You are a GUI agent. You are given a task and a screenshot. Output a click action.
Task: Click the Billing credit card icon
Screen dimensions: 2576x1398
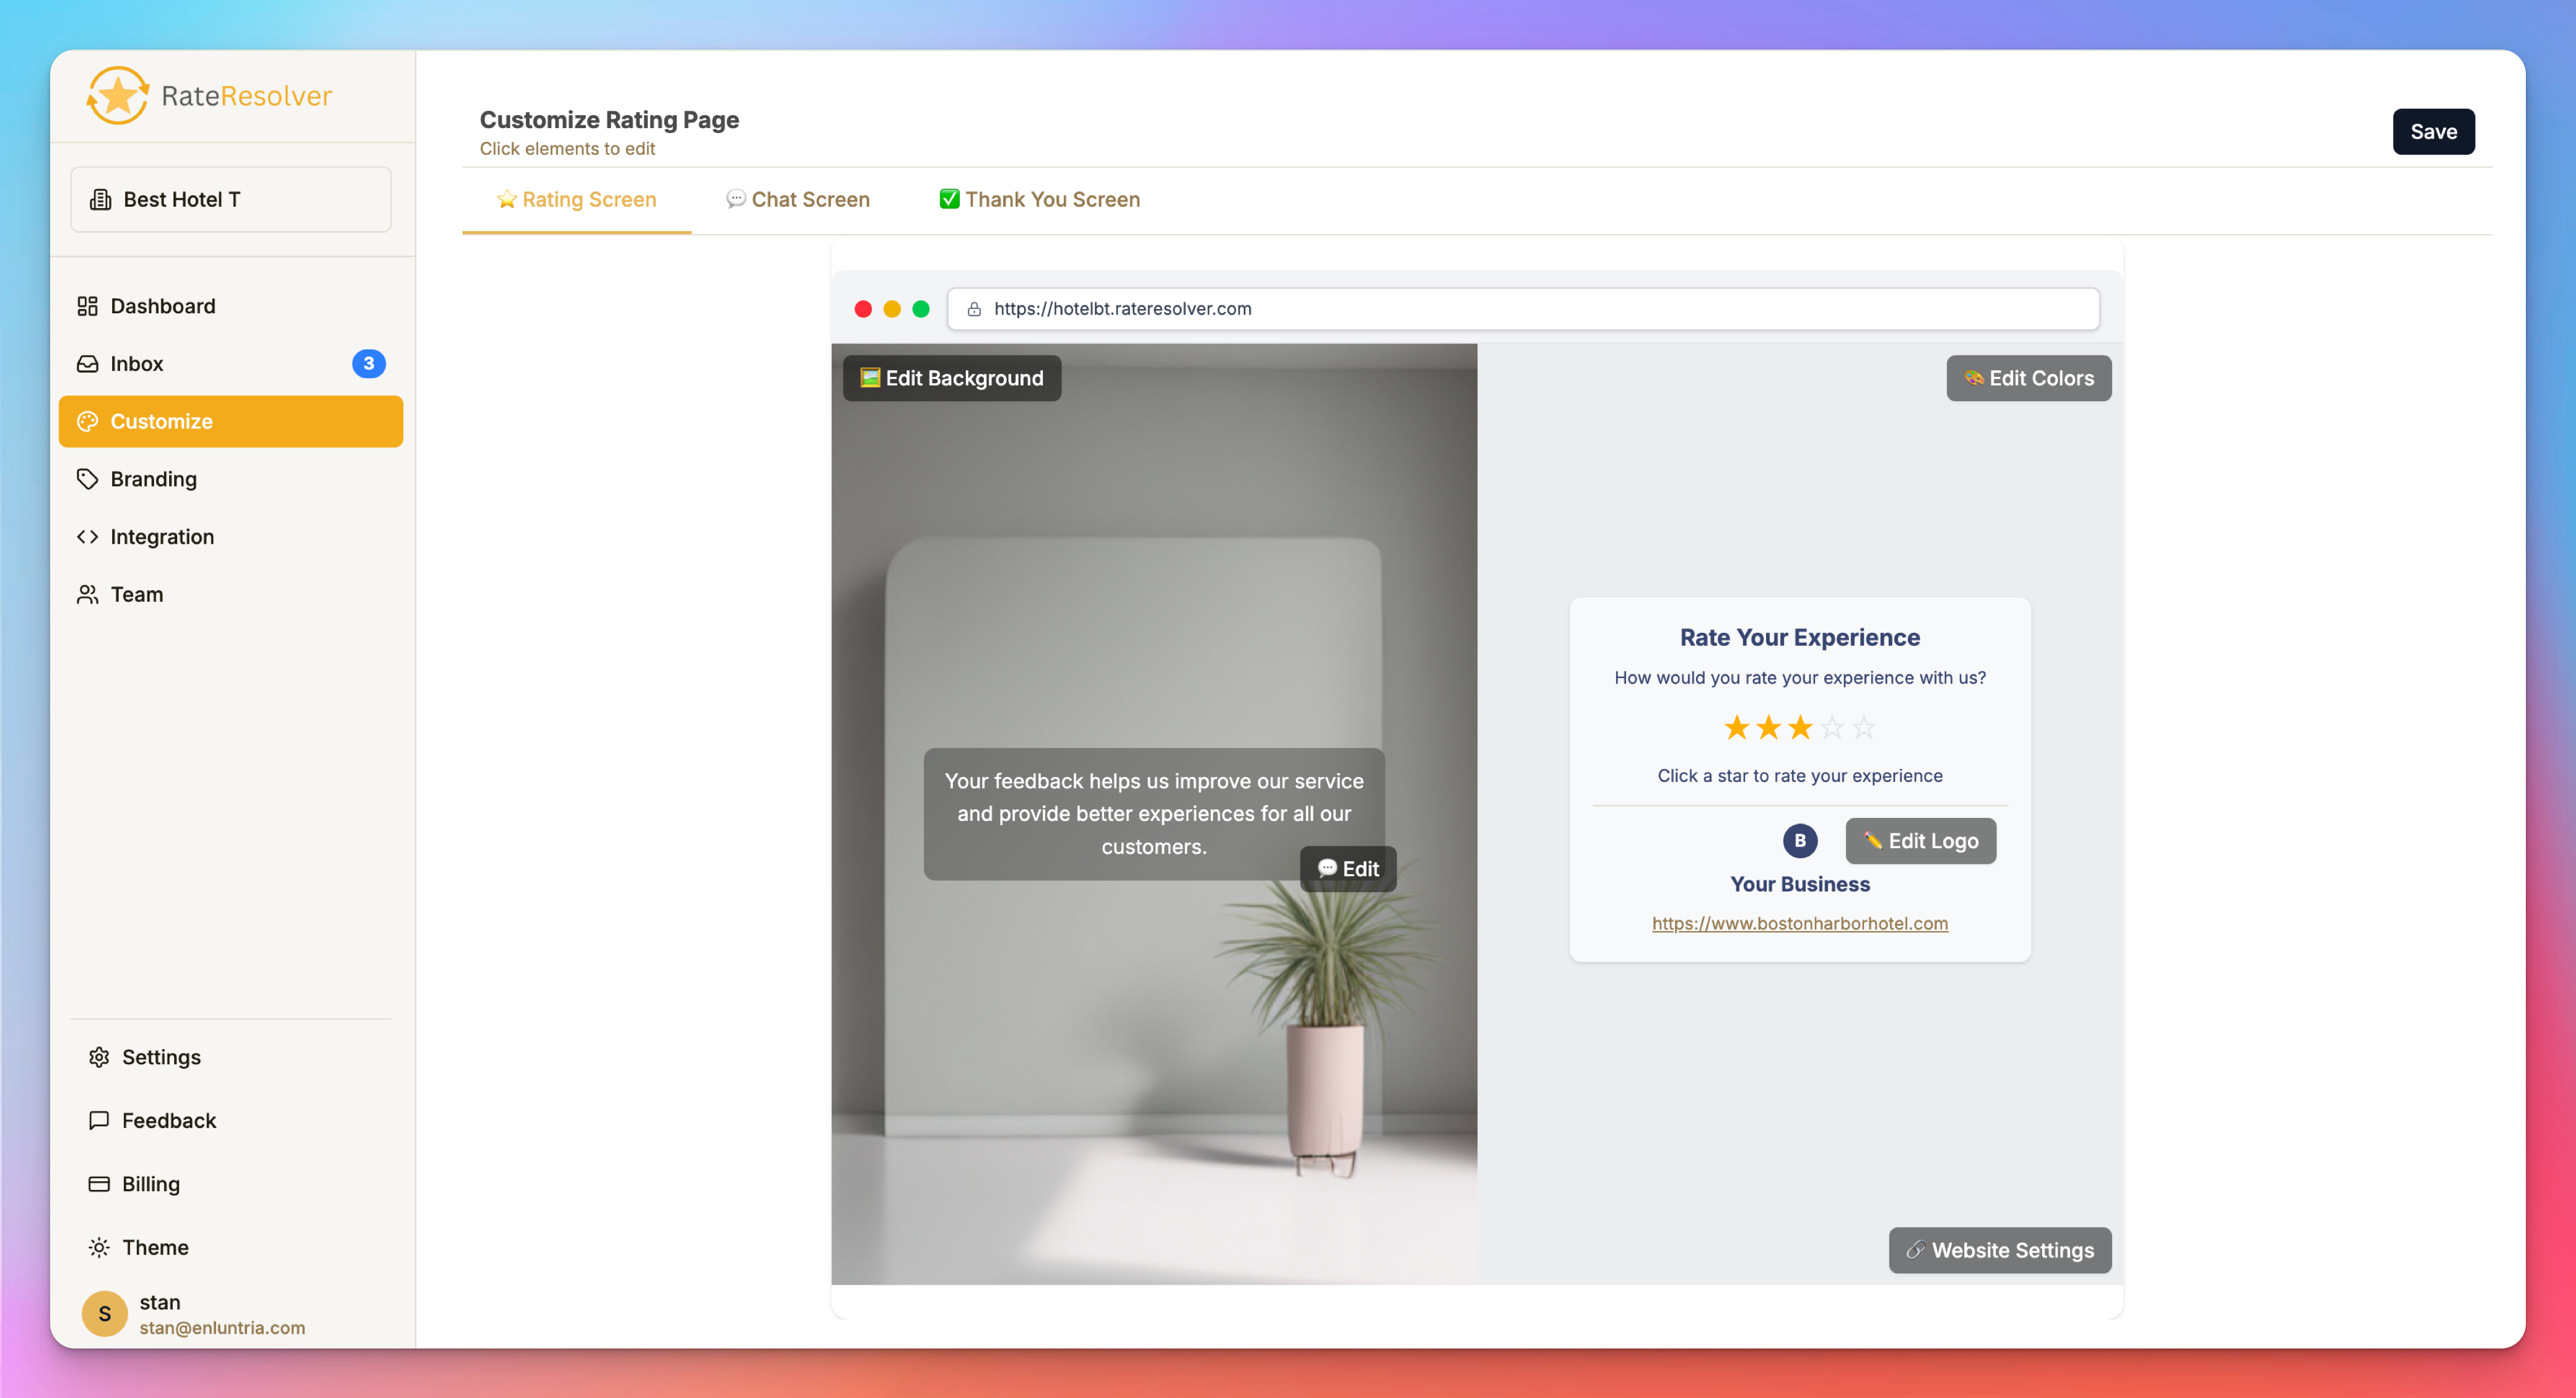[x=99, y=1184]
